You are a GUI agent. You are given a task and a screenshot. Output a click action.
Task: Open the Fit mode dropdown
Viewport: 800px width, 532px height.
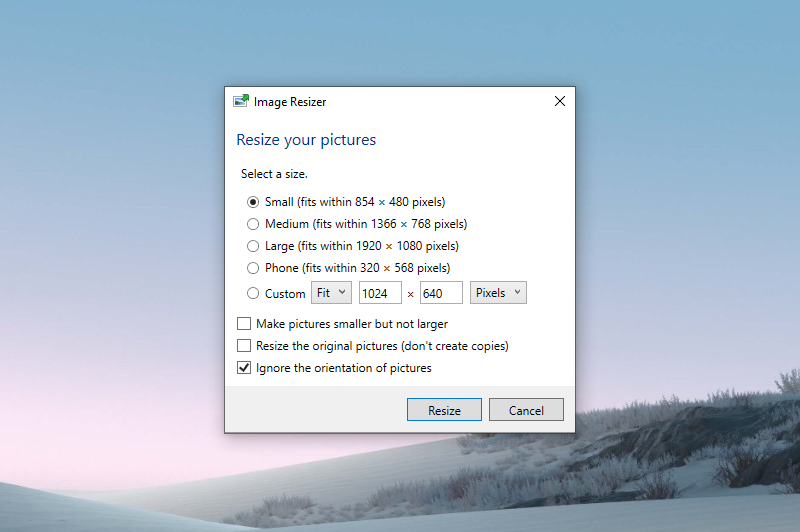click(x=331, y=293)
